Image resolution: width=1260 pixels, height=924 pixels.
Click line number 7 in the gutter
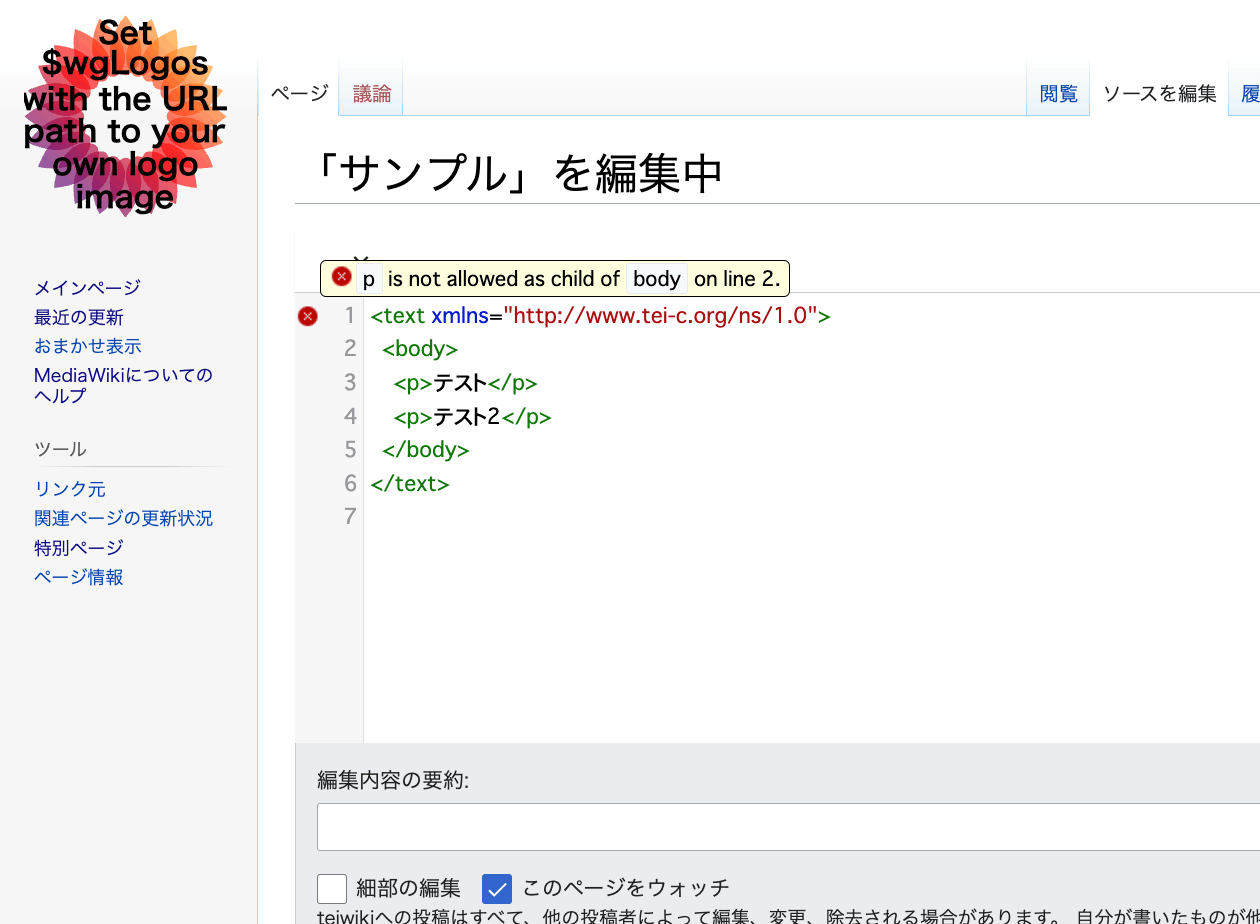(350, 517)
